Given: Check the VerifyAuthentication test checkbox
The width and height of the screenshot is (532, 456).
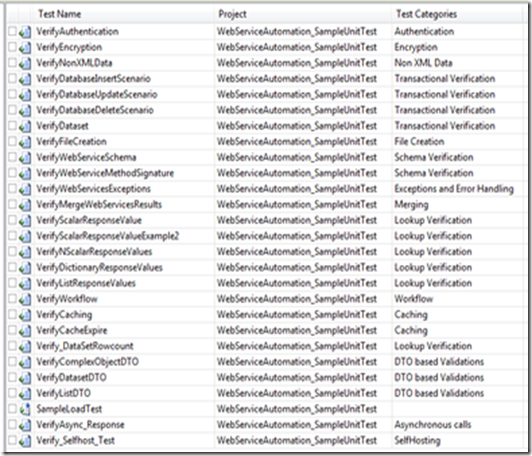Looking at the screenshot, I should 12,31.
